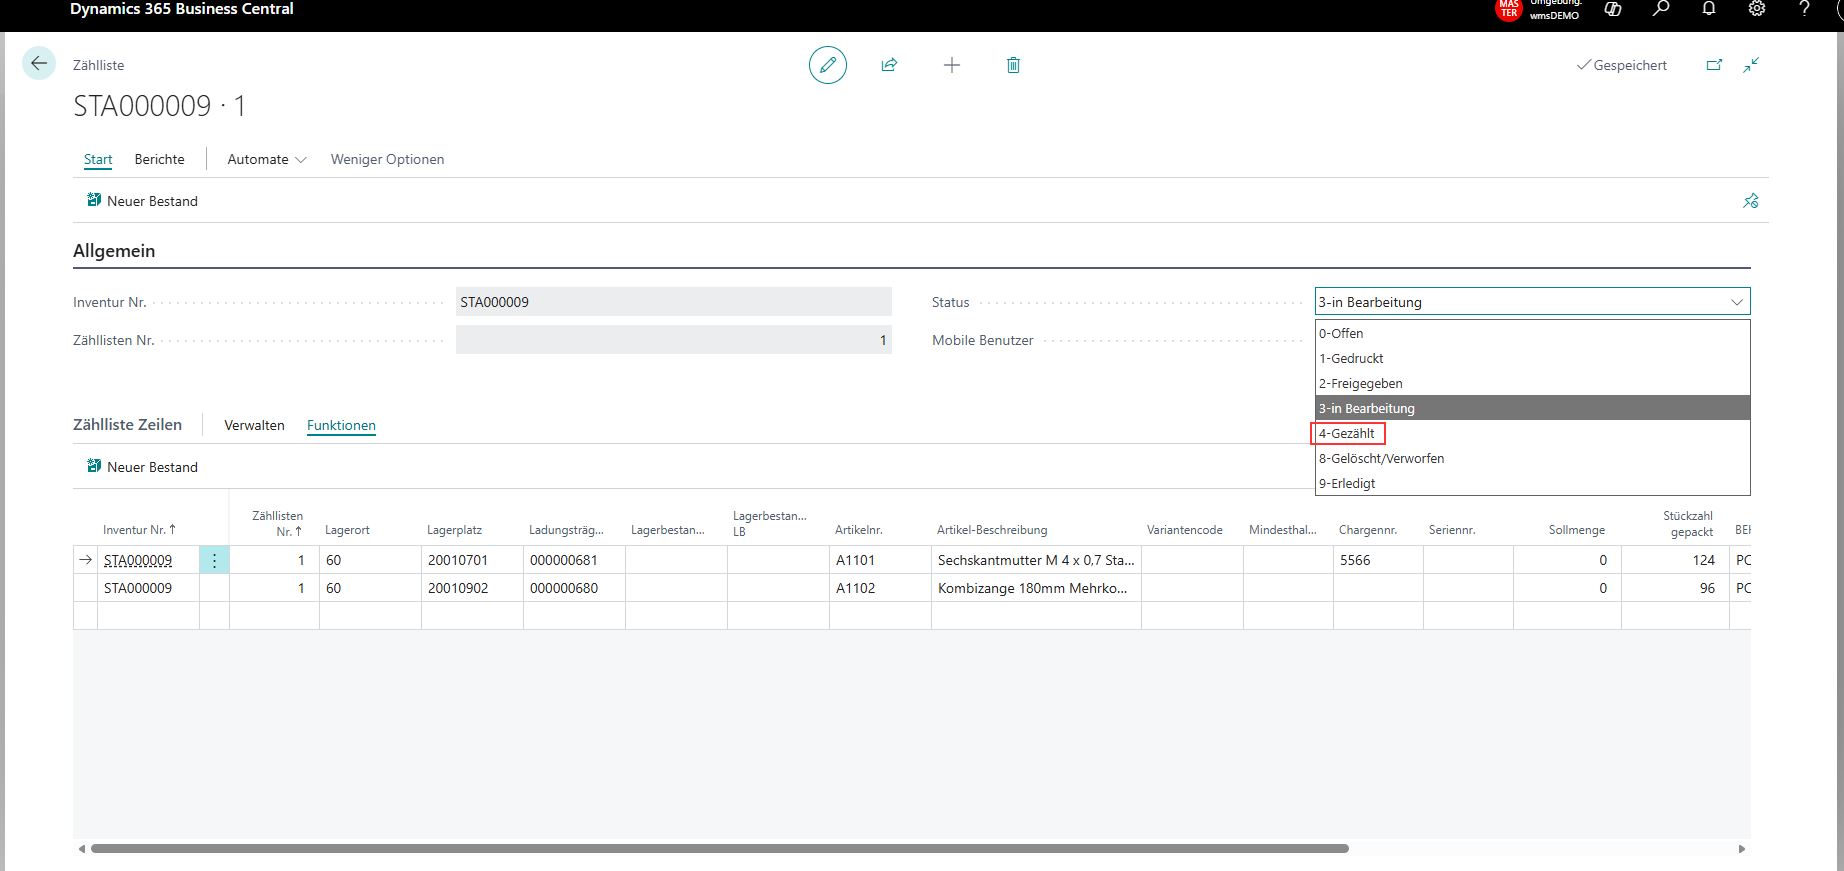Click the share icon
Screen dimensions: 1844x871
pyautogui.click(x=889, y=65)
